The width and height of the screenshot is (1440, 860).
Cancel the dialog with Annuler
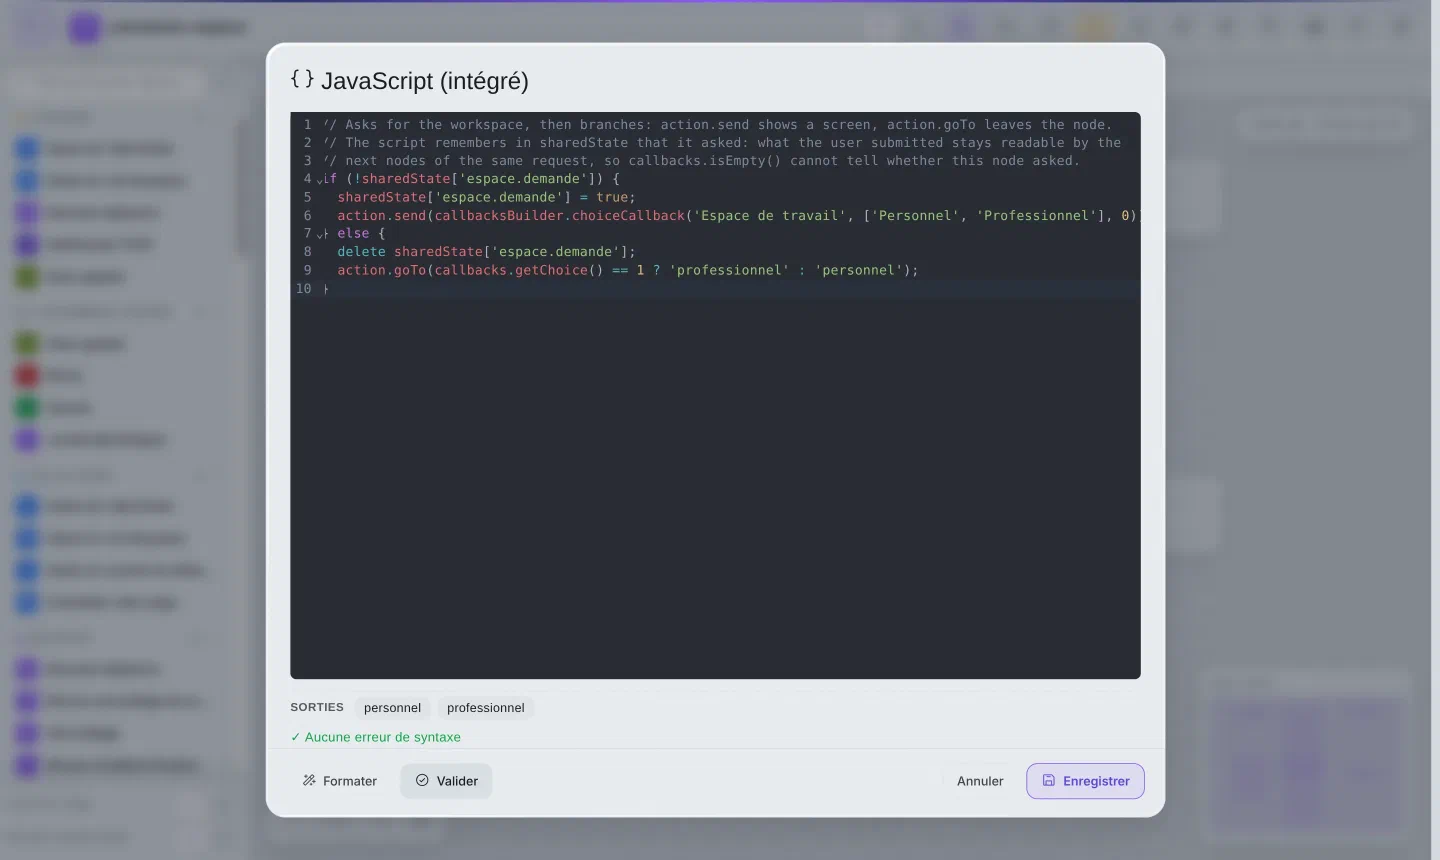click(x=980, y=781)
